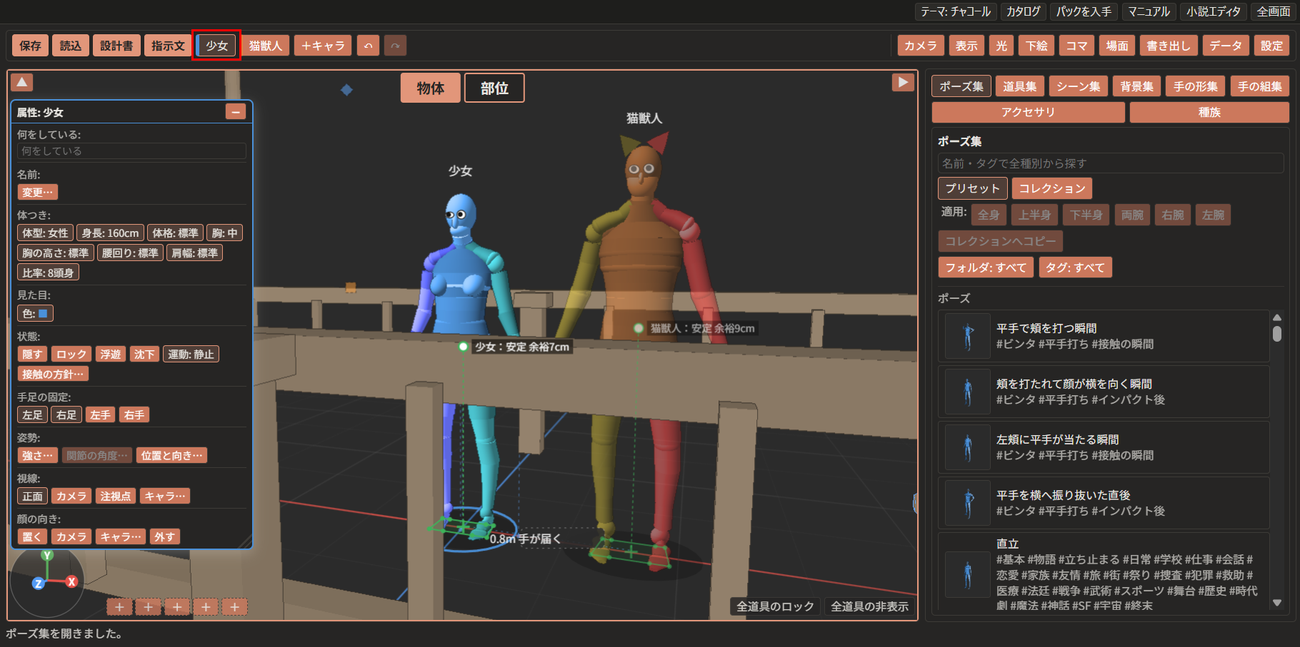Undo the last action with the undo arrow

368,46
